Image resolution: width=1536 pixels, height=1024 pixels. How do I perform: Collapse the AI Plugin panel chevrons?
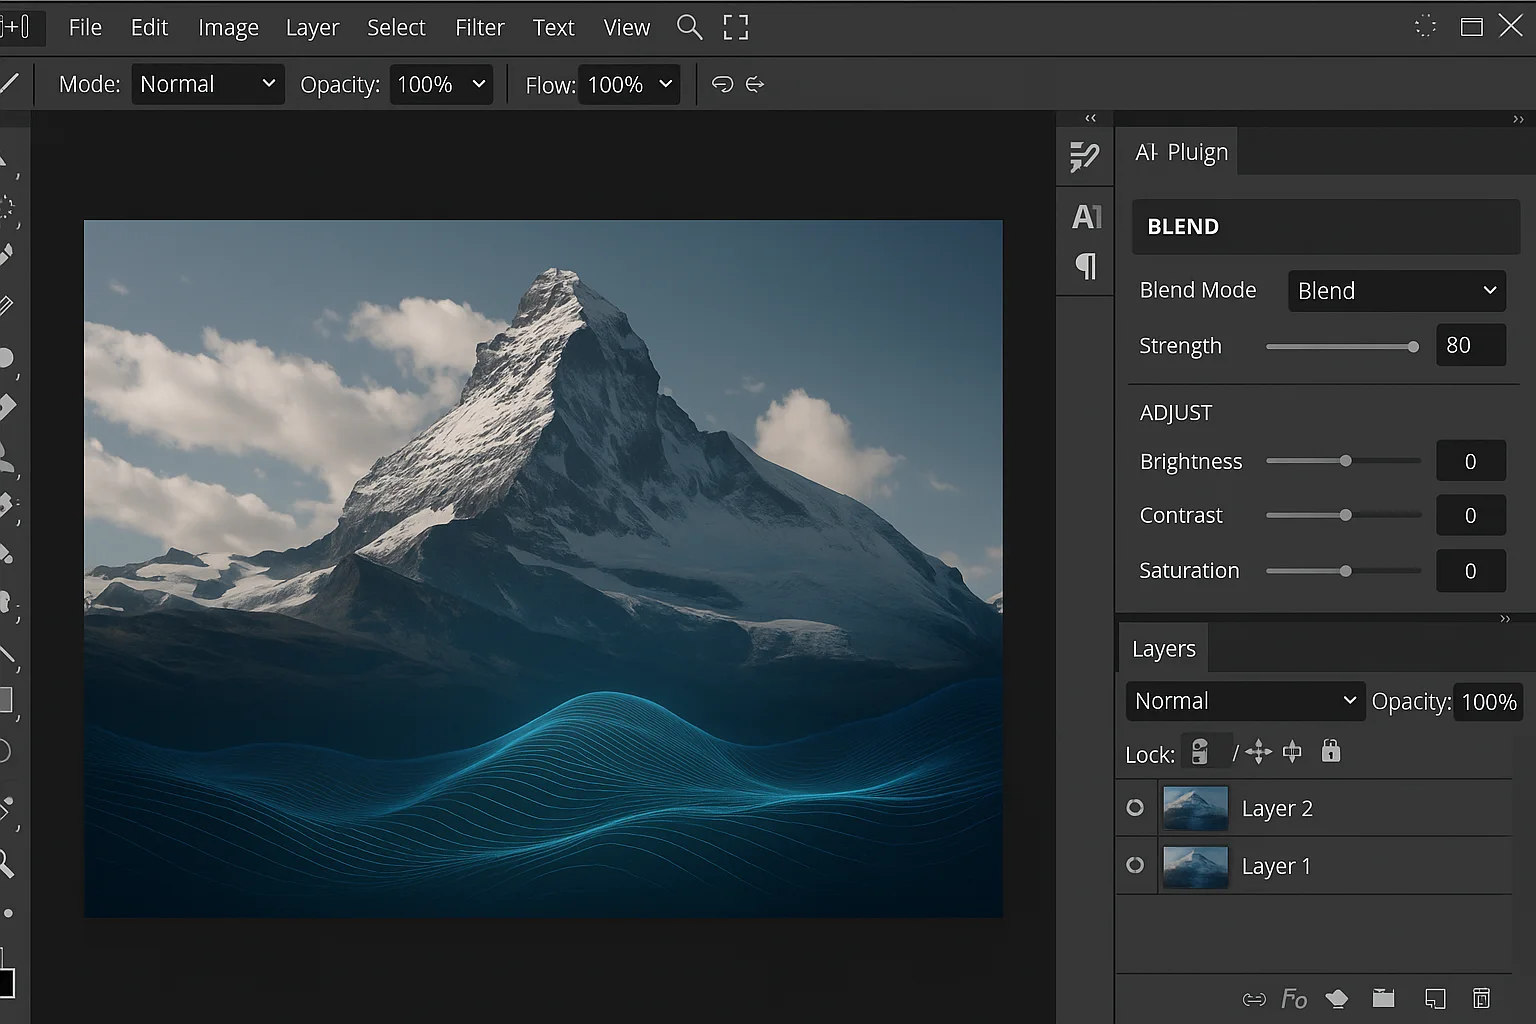(x=1518, y=119)
